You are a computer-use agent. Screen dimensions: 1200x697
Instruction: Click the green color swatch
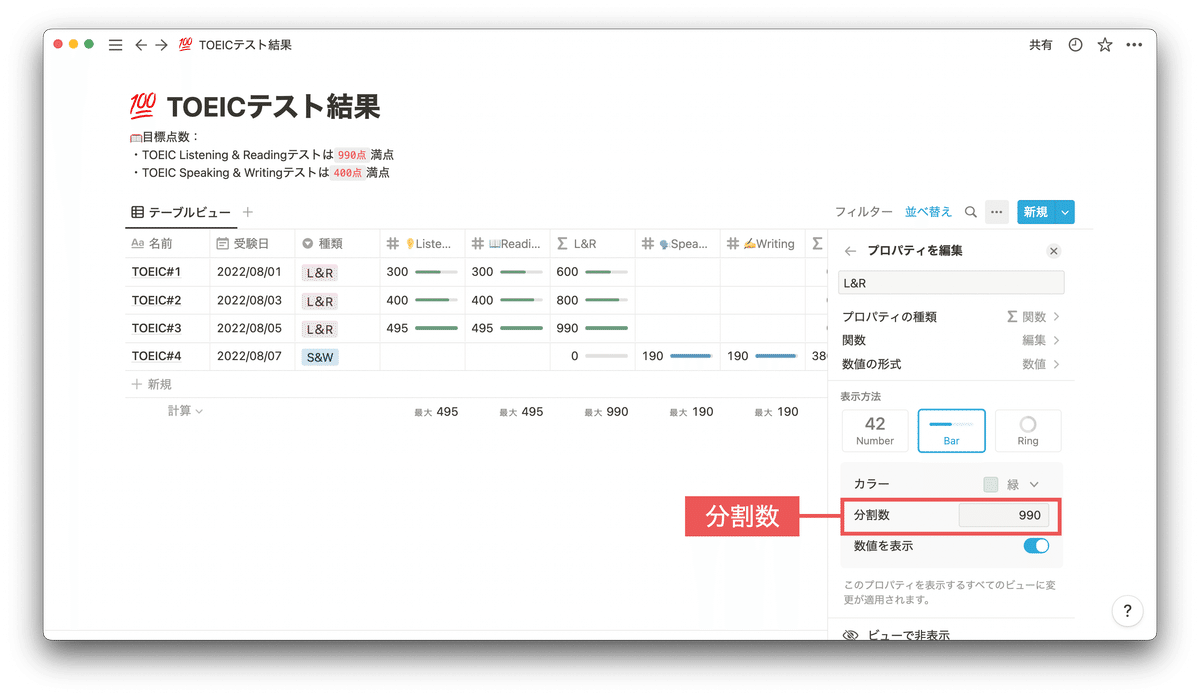point(991,484)
